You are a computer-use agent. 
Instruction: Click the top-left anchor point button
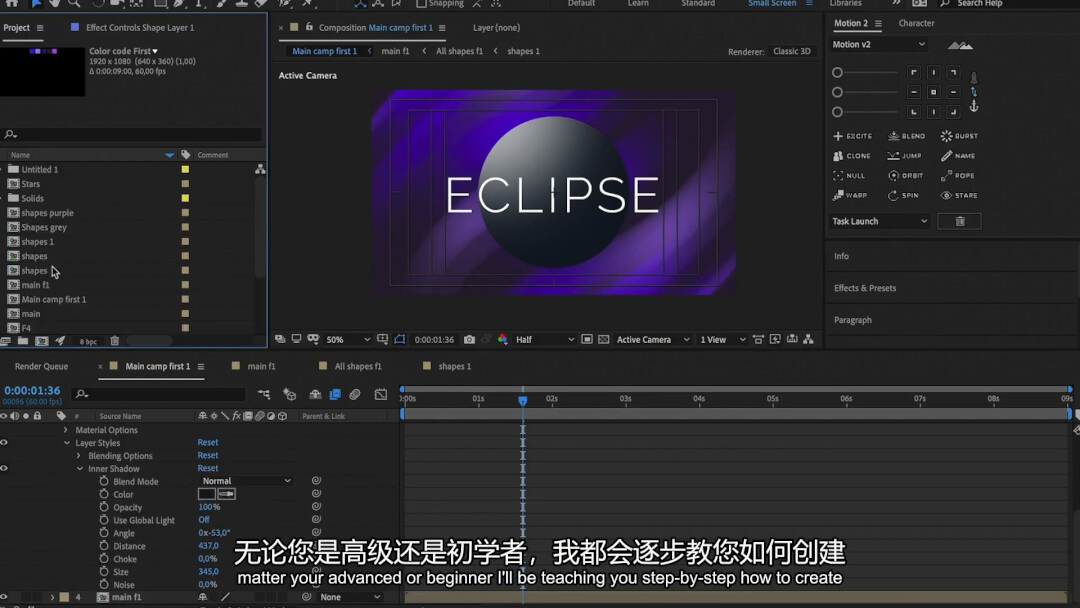coord(913,72)
